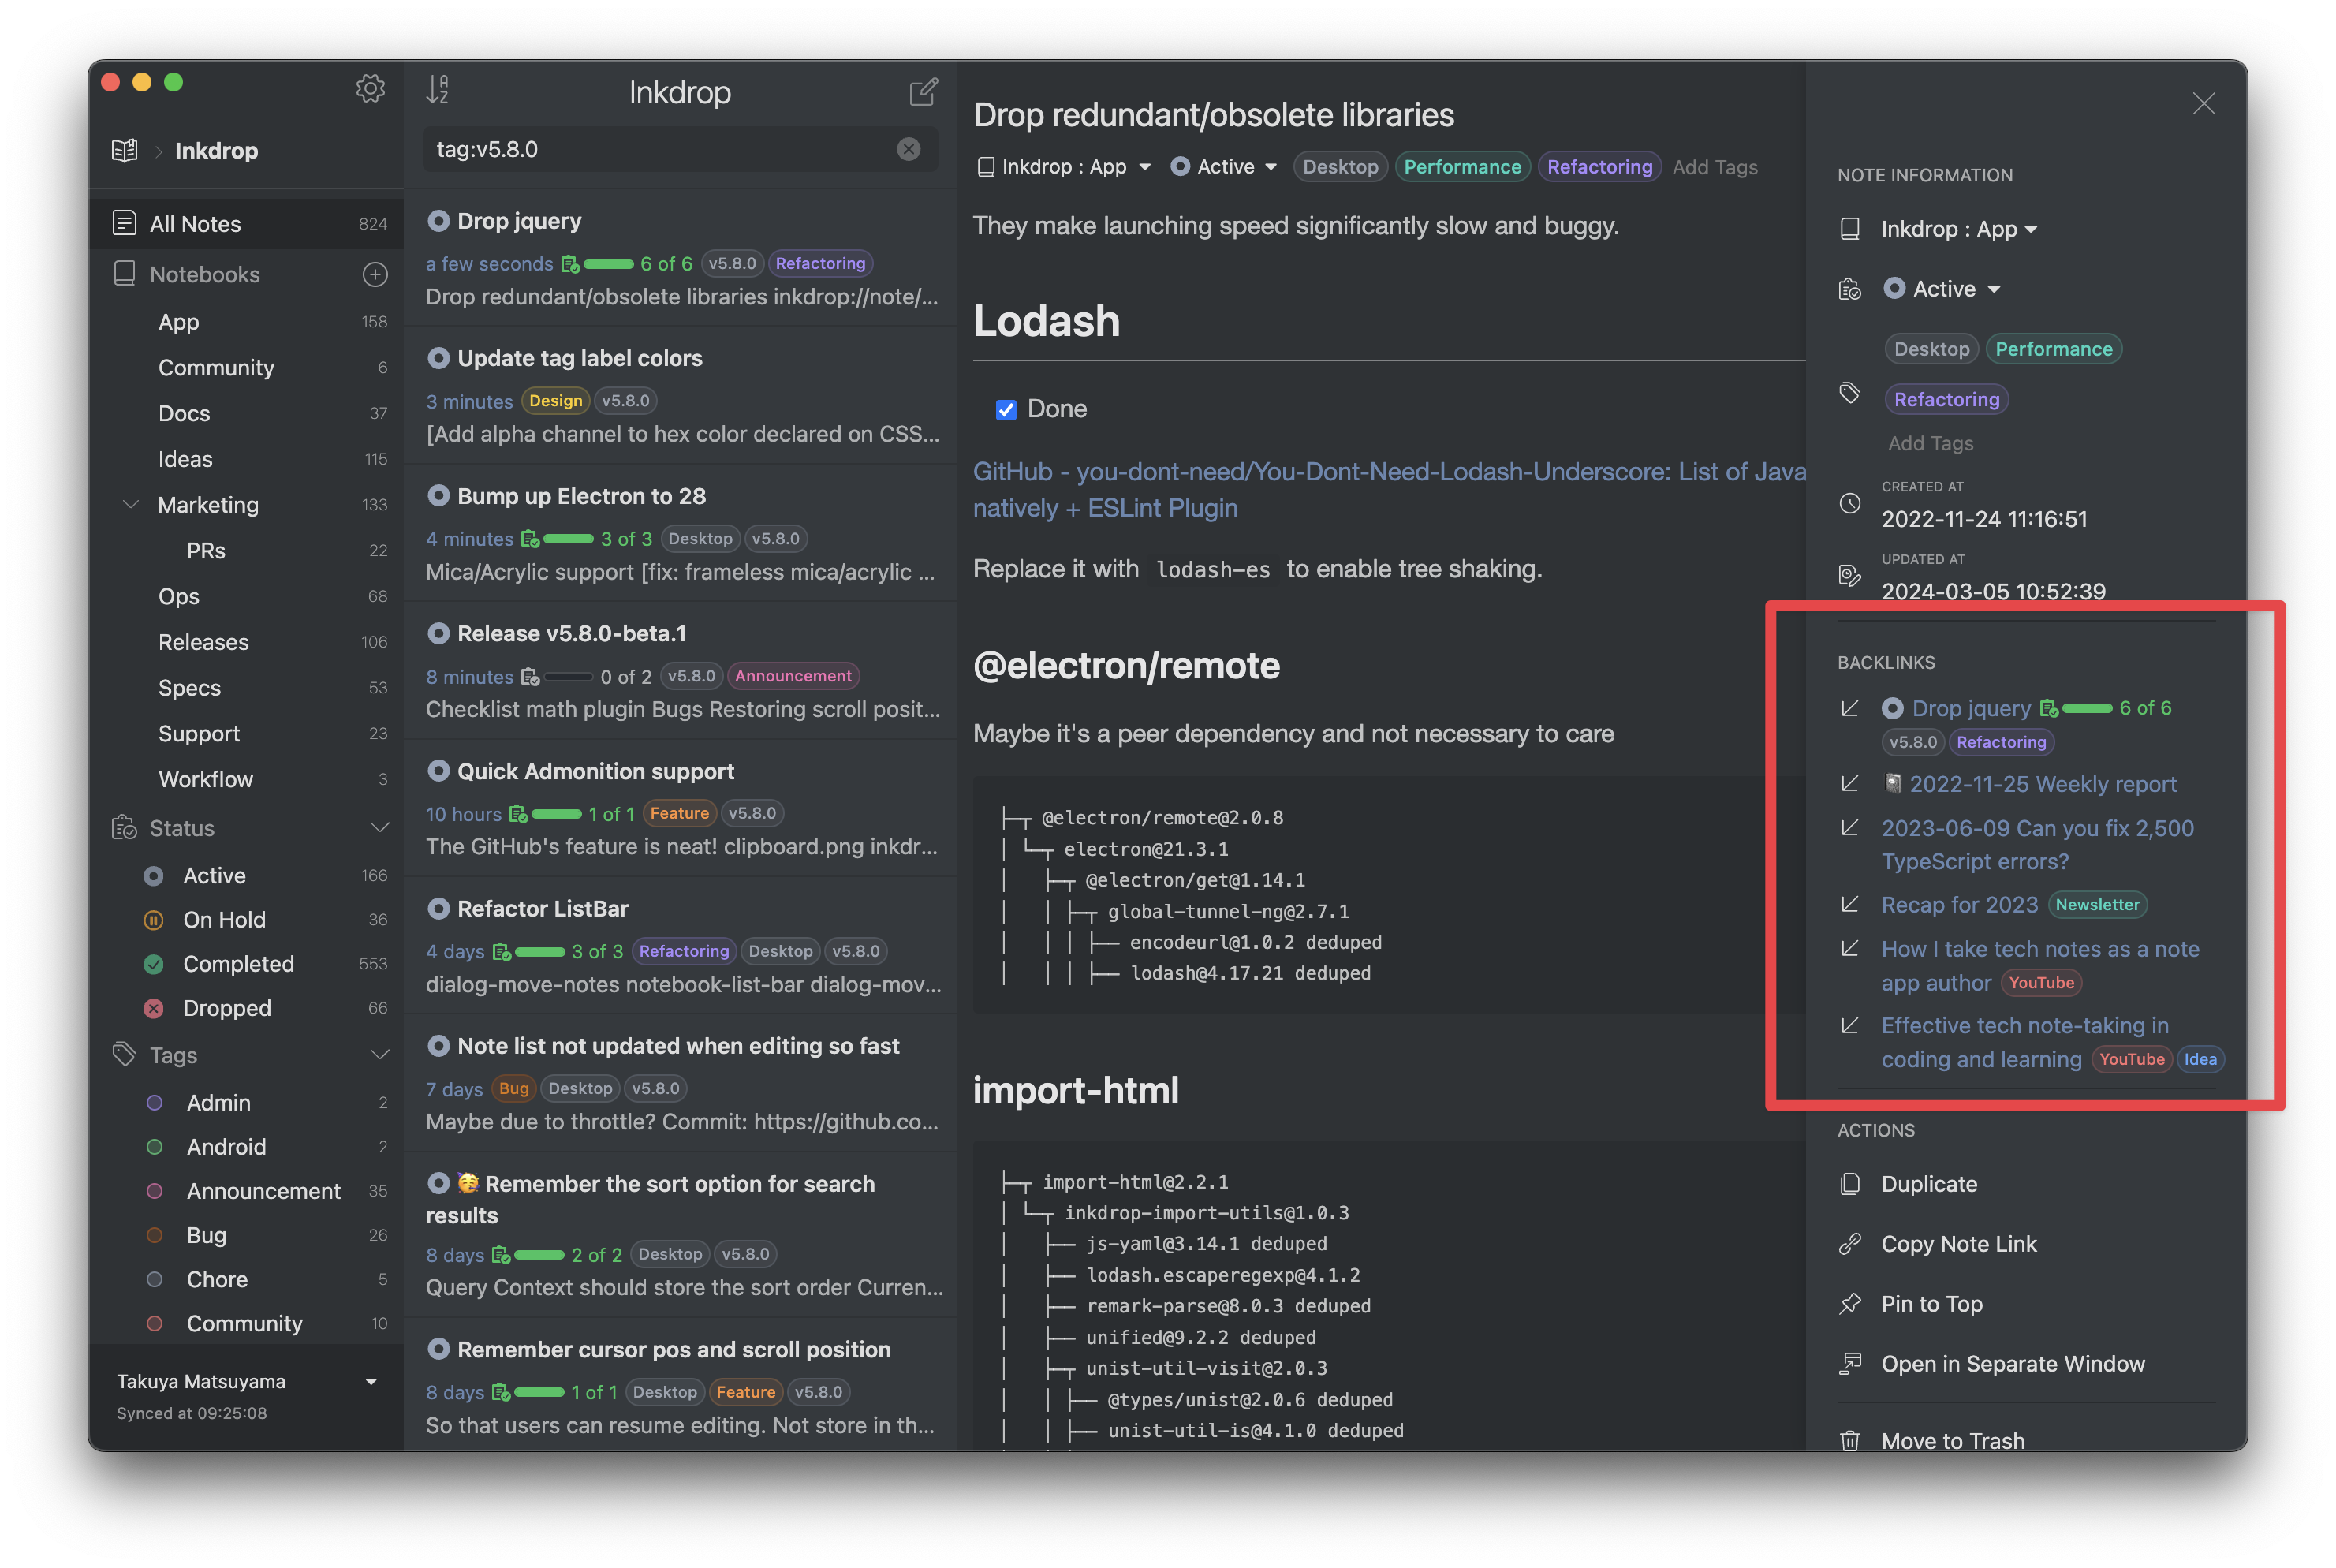
Task: Click the move to trash icon
Action: (x=1849, y=1439)
